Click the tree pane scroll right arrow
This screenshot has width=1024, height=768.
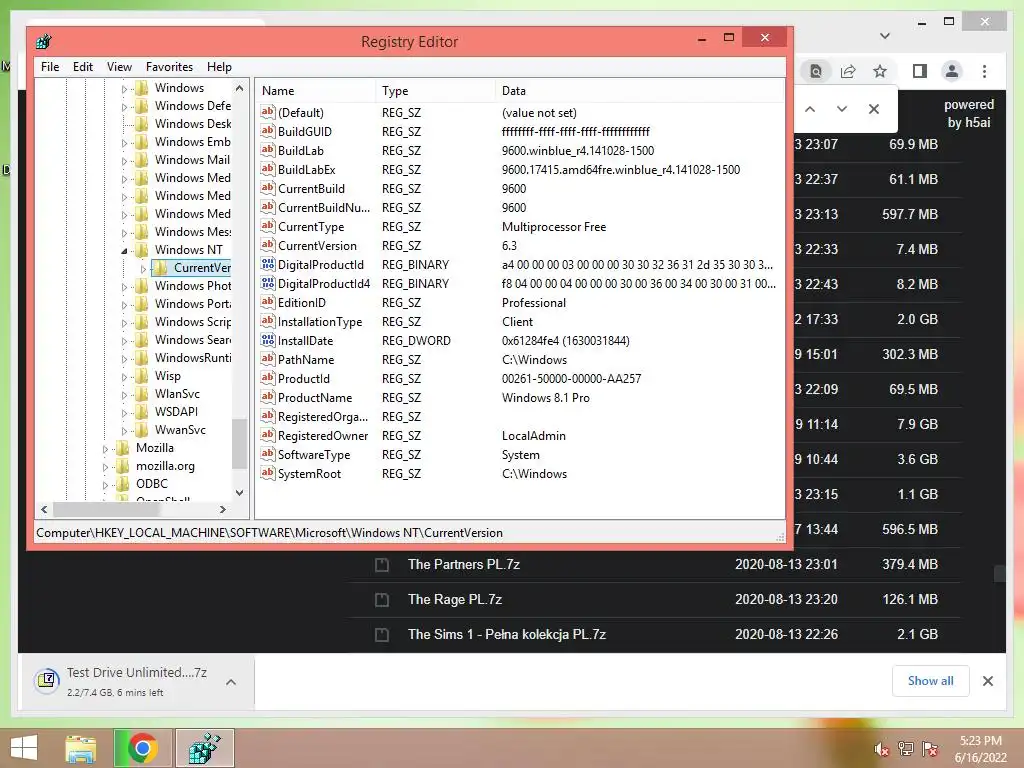(x=223, y=509)
